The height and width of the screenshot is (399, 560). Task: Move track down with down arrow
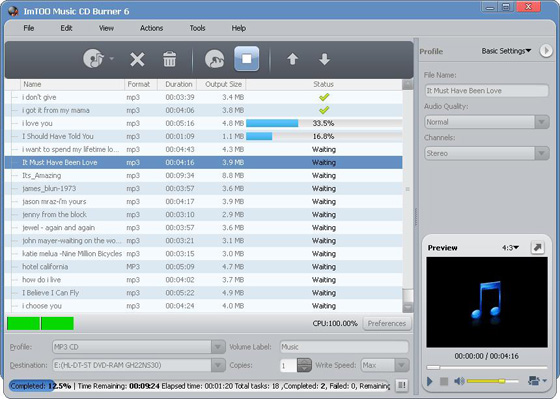(324, 59)
